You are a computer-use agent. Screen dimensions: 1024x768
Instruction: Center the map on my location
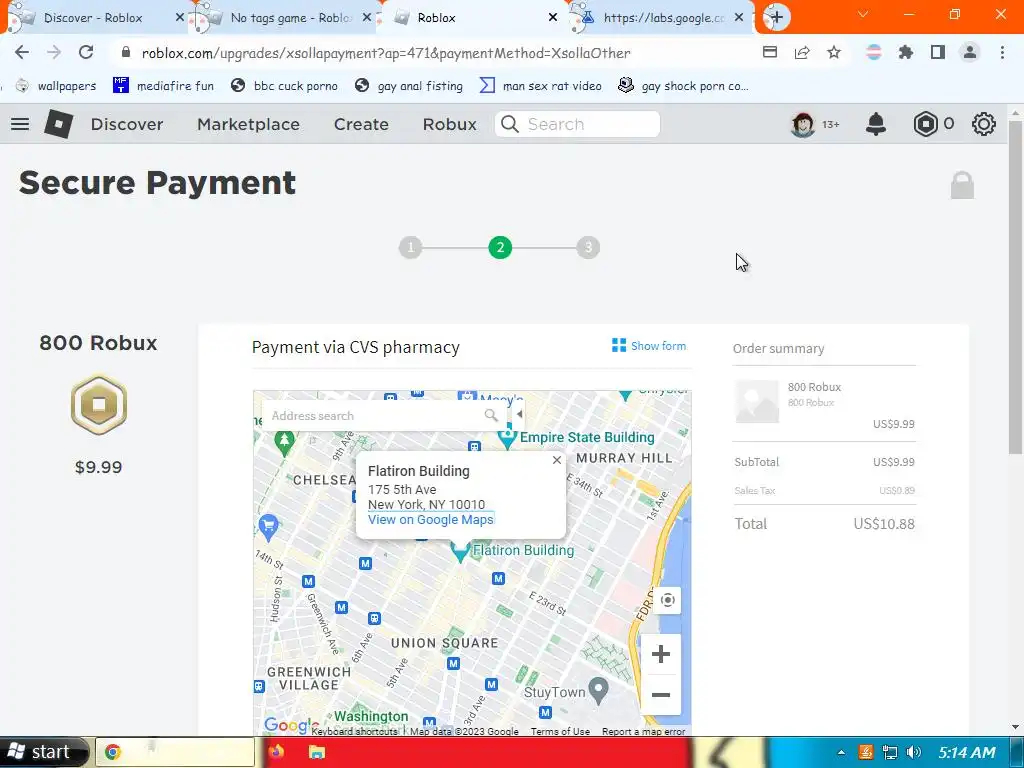tap(667, 600)
